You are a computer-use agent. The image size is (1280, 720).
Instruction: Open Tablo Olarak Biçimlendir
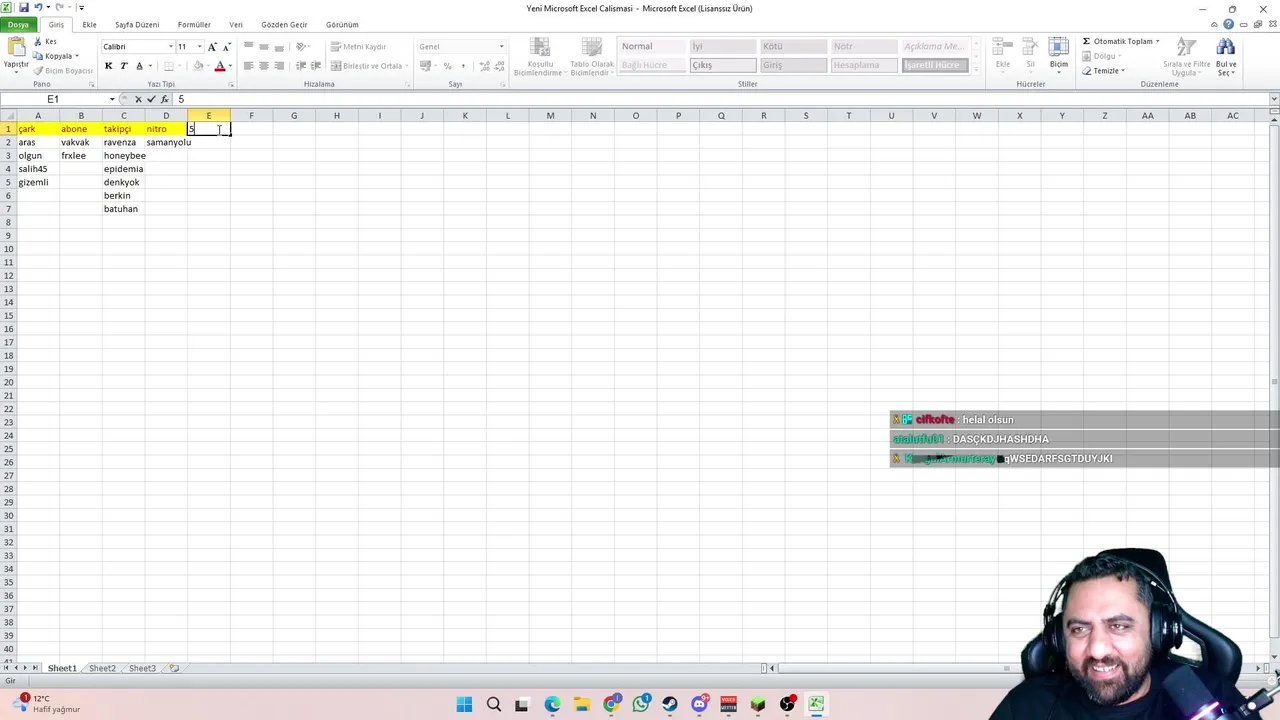pyautogui.click(x=592, y=57)
